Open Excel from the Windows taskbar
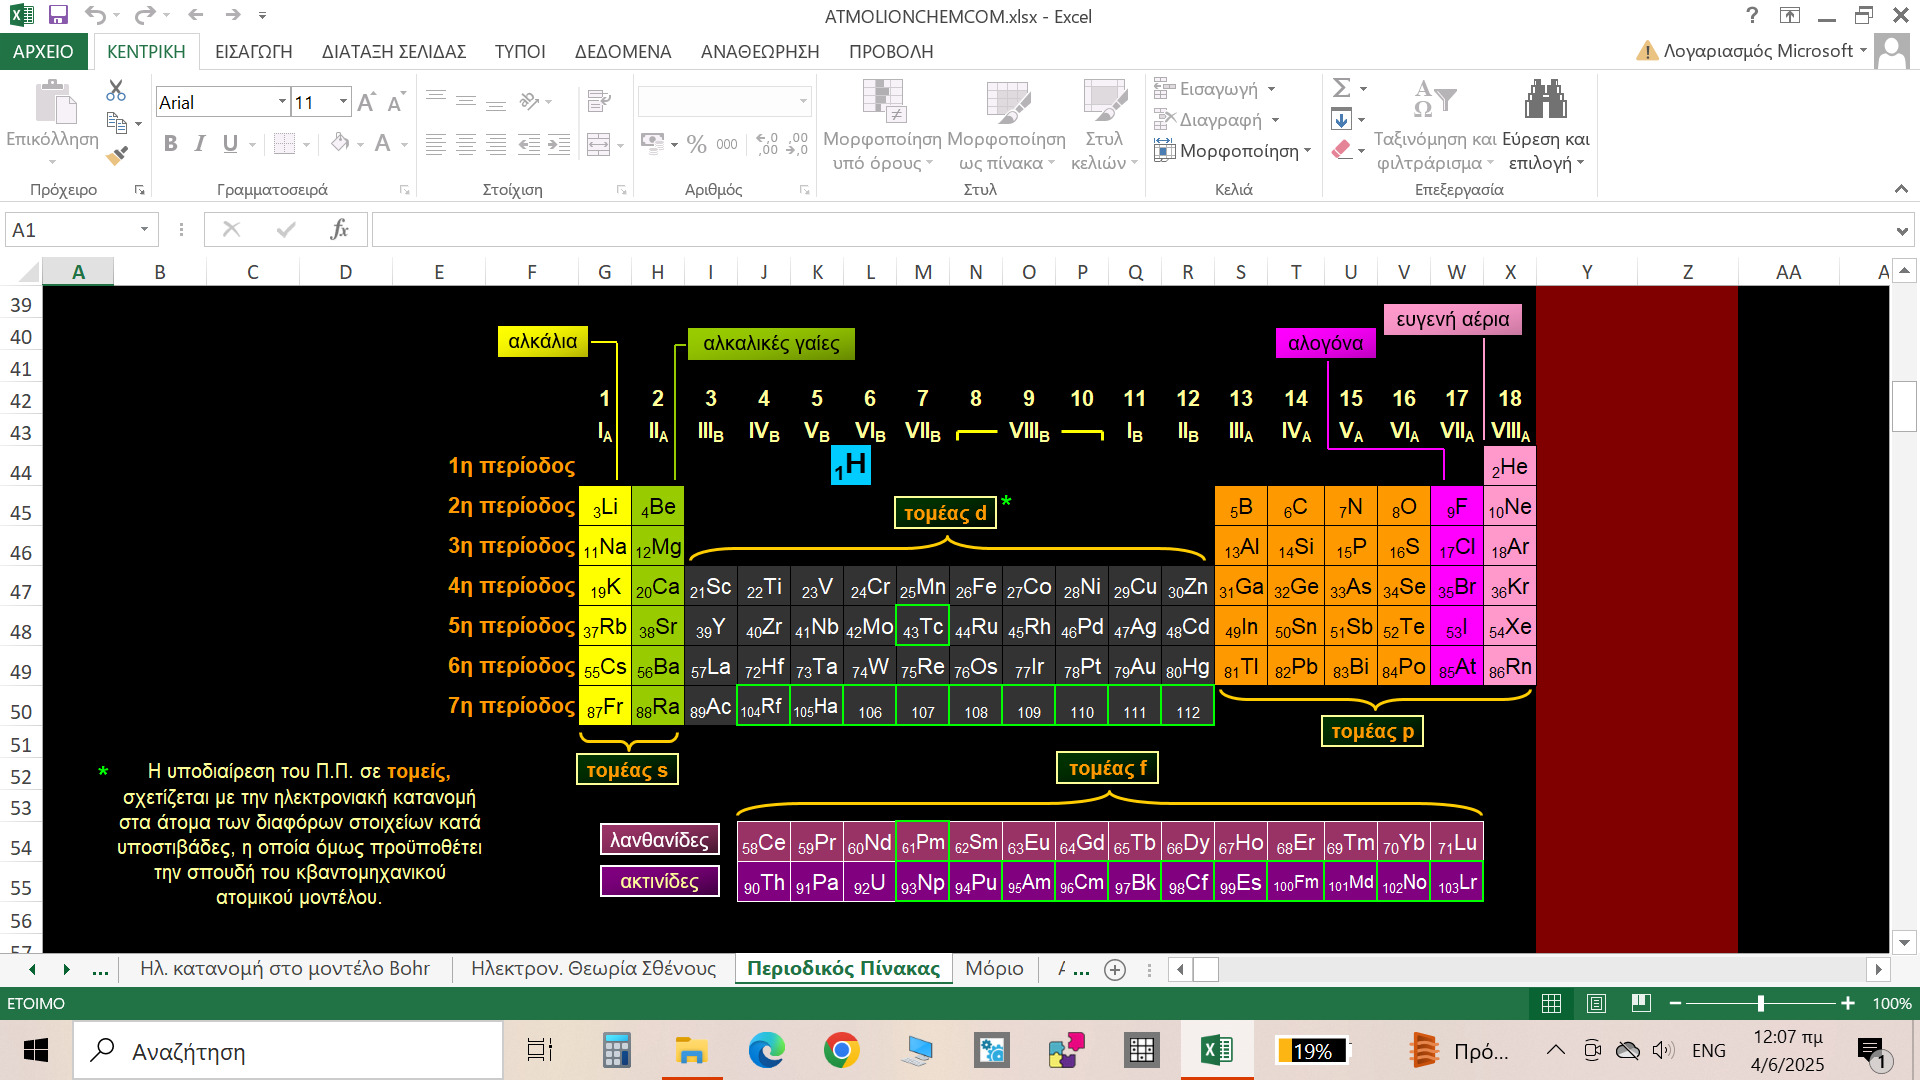 [x=1216, y=1051]
